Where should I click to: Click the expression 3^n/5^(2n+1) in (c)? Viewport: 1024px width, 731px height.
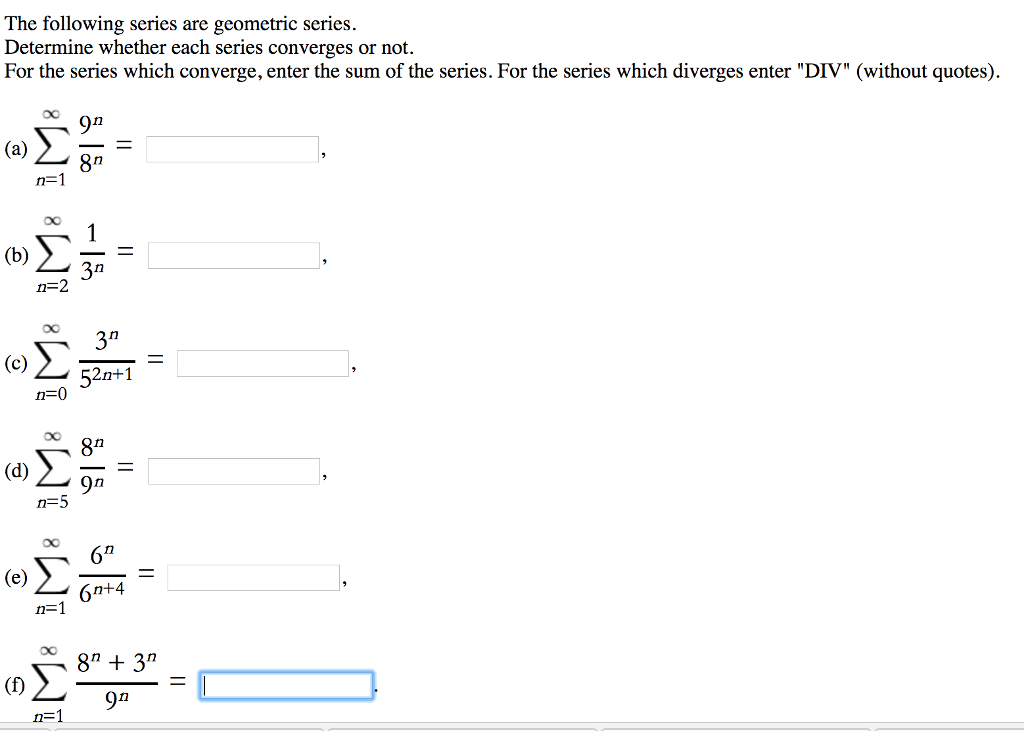pyautogui.click(x=108, y=359)
